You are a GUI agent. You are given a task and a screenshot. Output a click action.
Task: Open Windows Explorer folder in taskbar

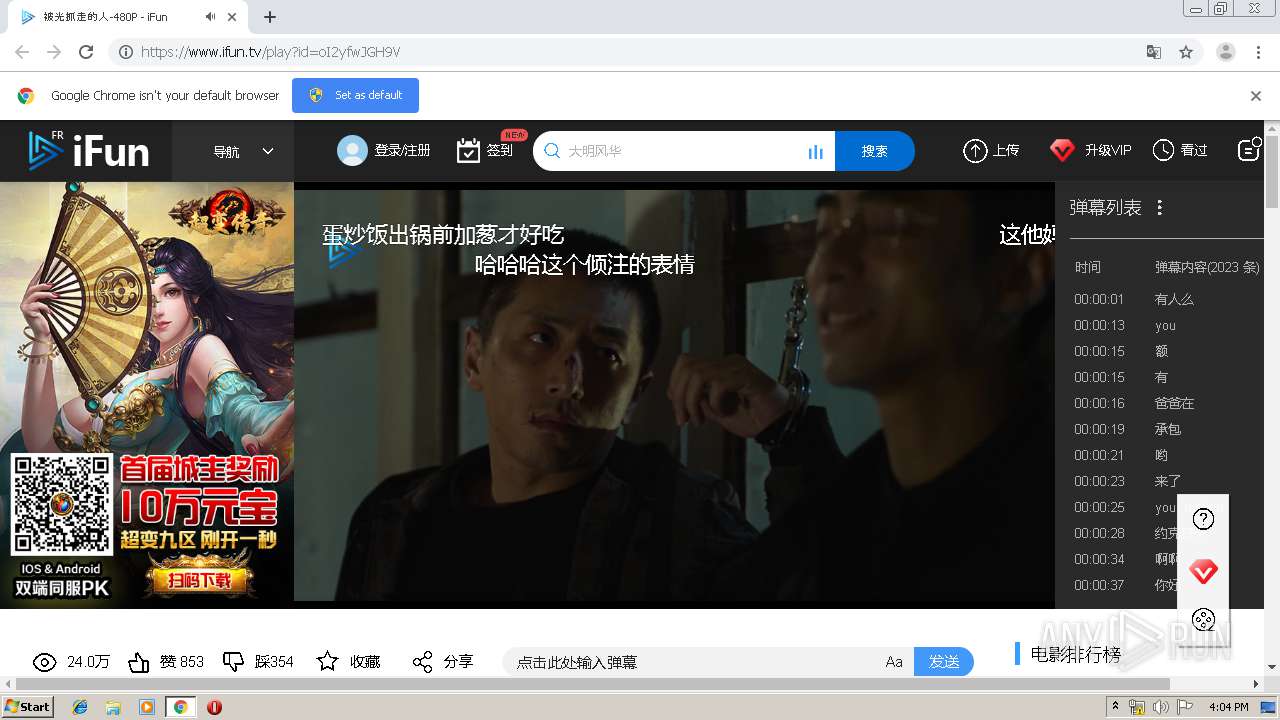click(113, 707)
